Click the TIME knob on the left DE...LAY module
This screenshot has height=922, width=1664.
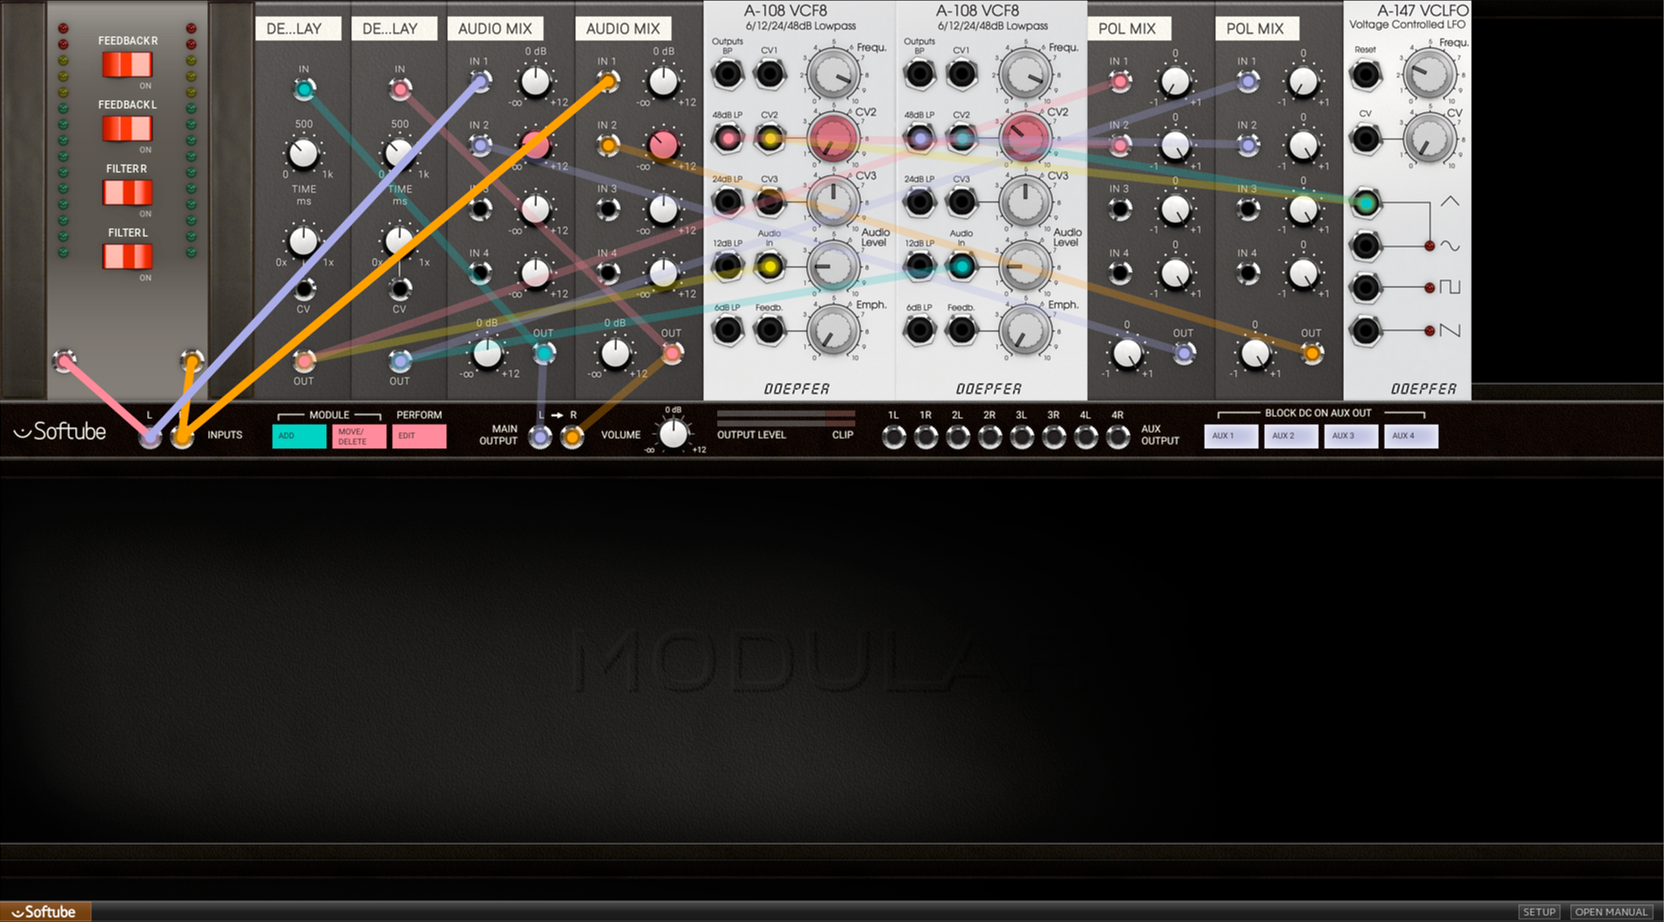[x=303, y=153]
